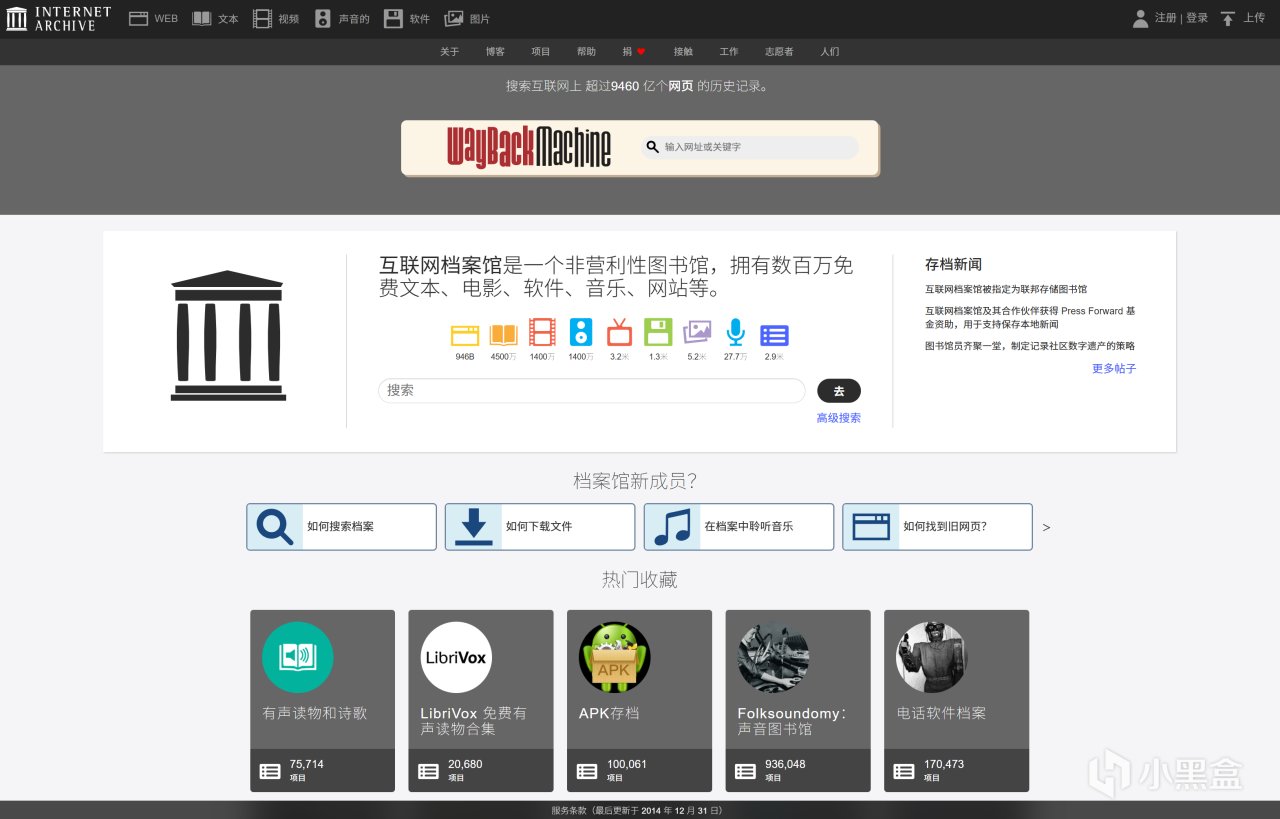The width and height of the screenshot is (1280, 819).
Task: Click the 100,061 item count text
Action: click(627, 764)
